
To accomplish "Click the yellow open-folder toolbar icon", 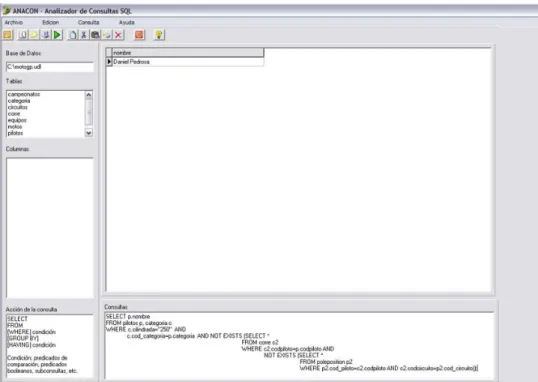I will 34,35.
